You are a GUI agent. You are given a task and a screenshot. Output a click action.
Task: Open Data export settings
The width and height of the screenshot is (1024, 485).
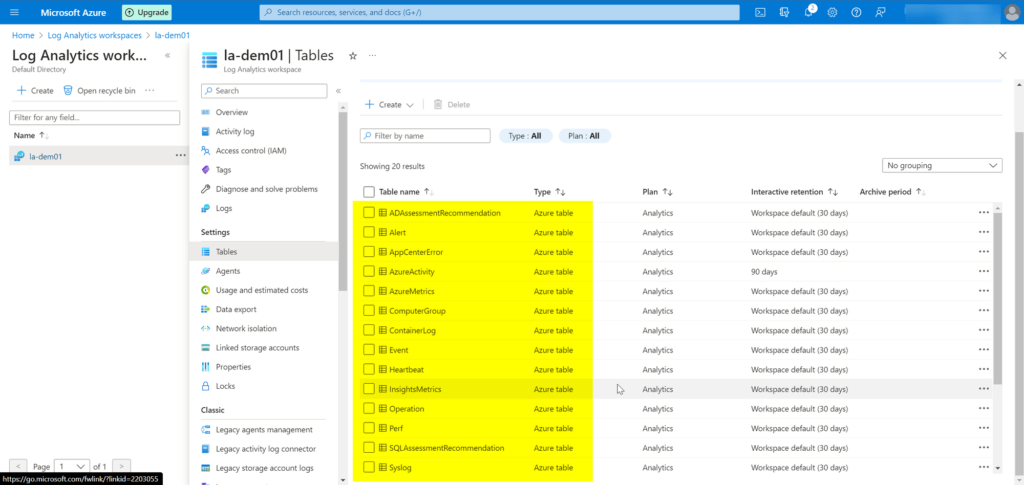click(x=236, y=309)
